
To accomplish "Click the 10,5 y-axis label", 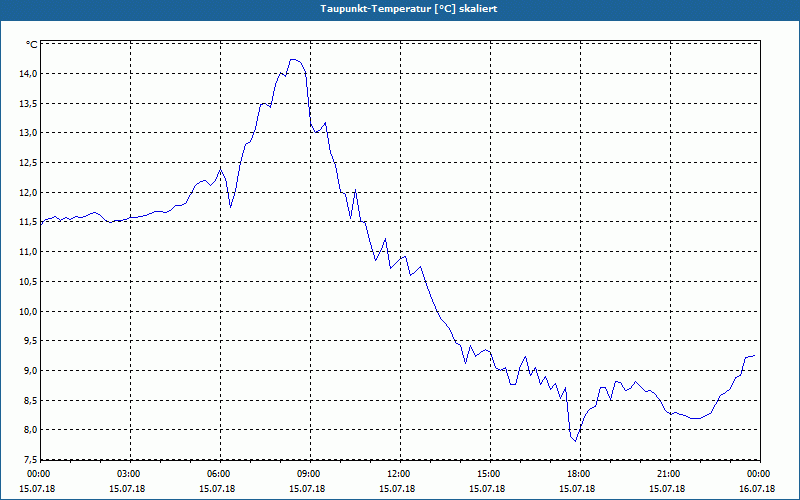I will tap(28, 282).
